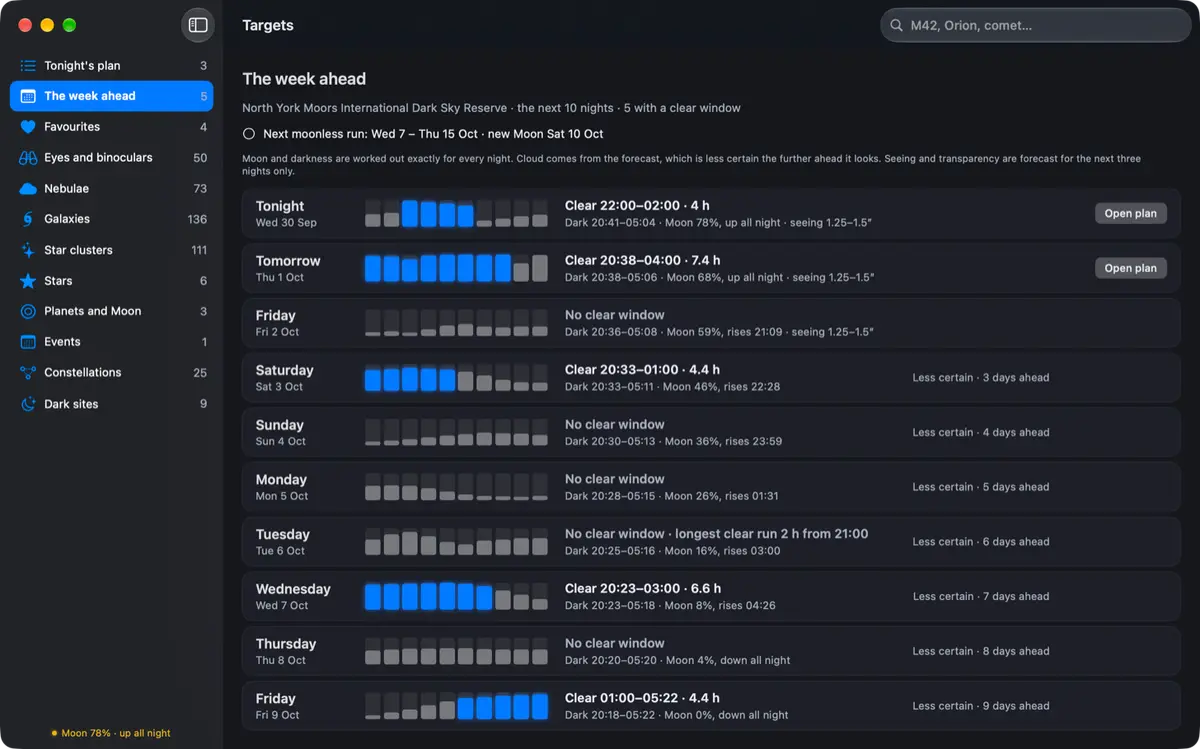The width and height of the screenshot is (1200, 749).
Task: Click the Star clusters sparkle icon
Action: [x=28, y=250]
